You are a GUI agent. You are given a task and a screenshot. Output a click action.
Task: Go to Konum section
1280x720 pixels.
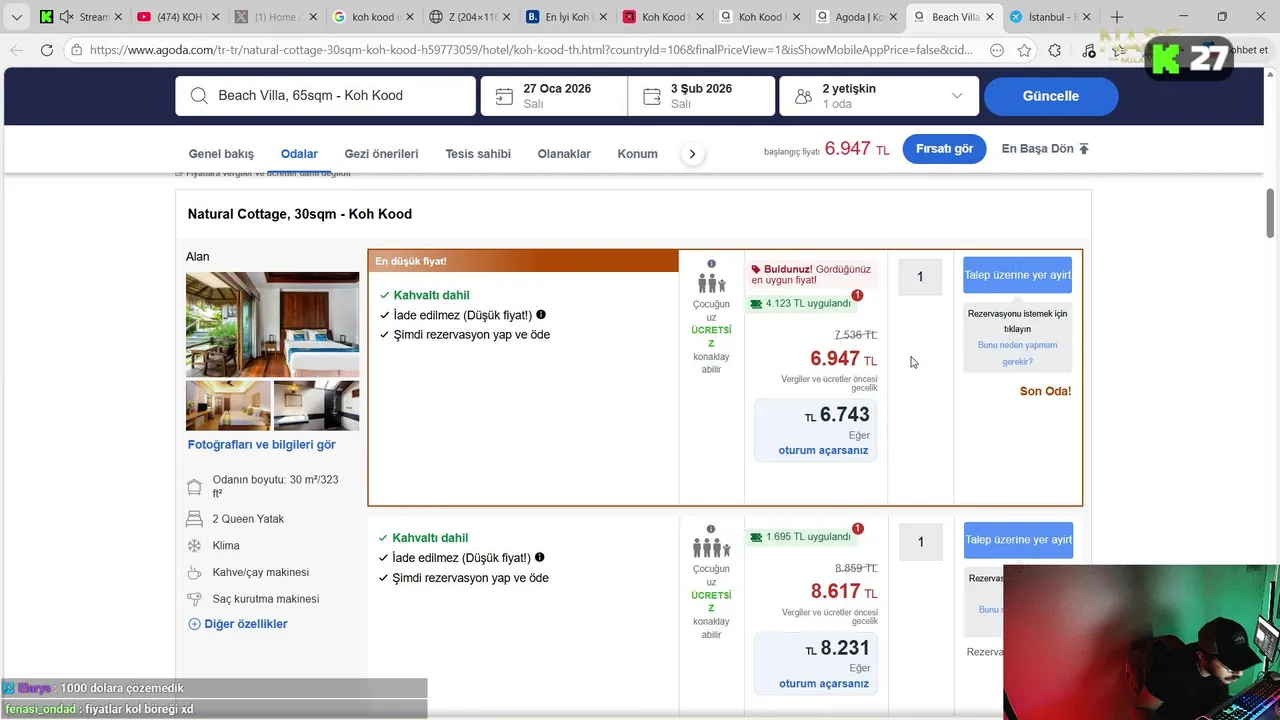[x=637, y=154]
